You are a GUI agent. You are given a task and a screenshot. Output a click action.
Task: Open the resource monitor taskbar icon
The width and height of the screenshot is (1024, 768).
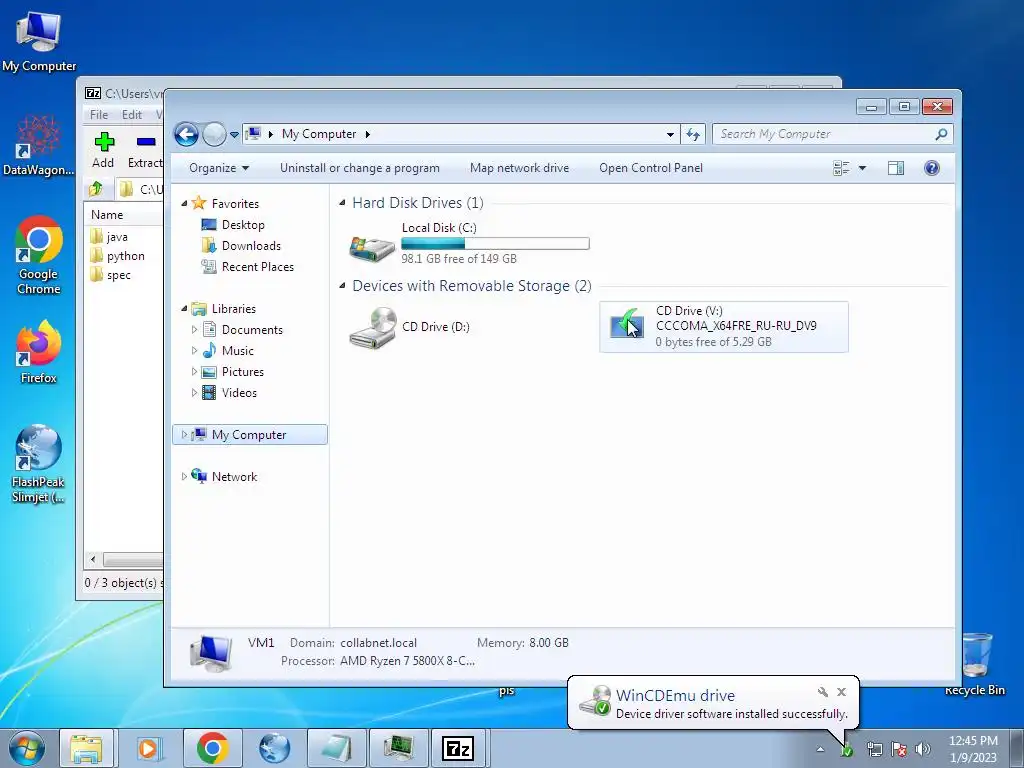(398, 748)
